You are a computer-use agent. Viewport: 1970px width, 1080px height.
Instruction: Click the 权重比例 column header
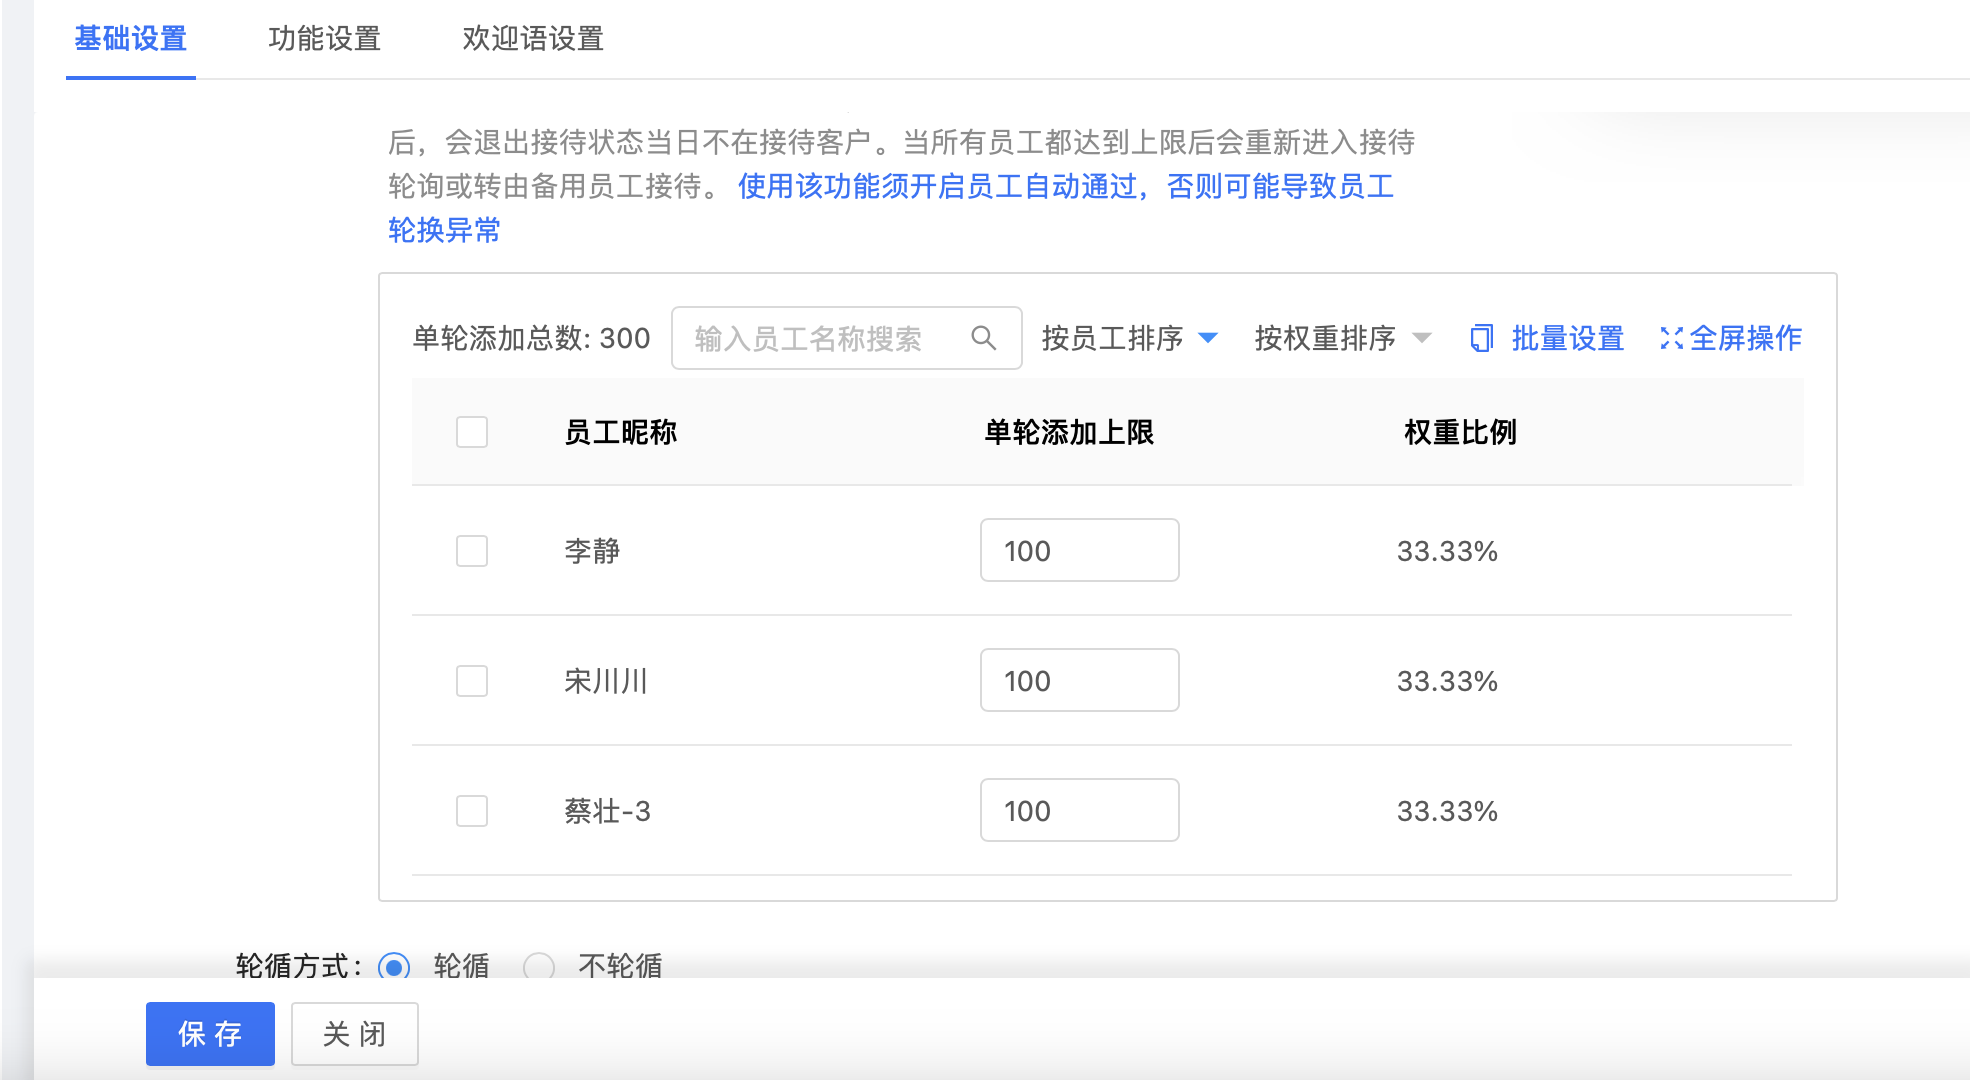(1461, 432)
